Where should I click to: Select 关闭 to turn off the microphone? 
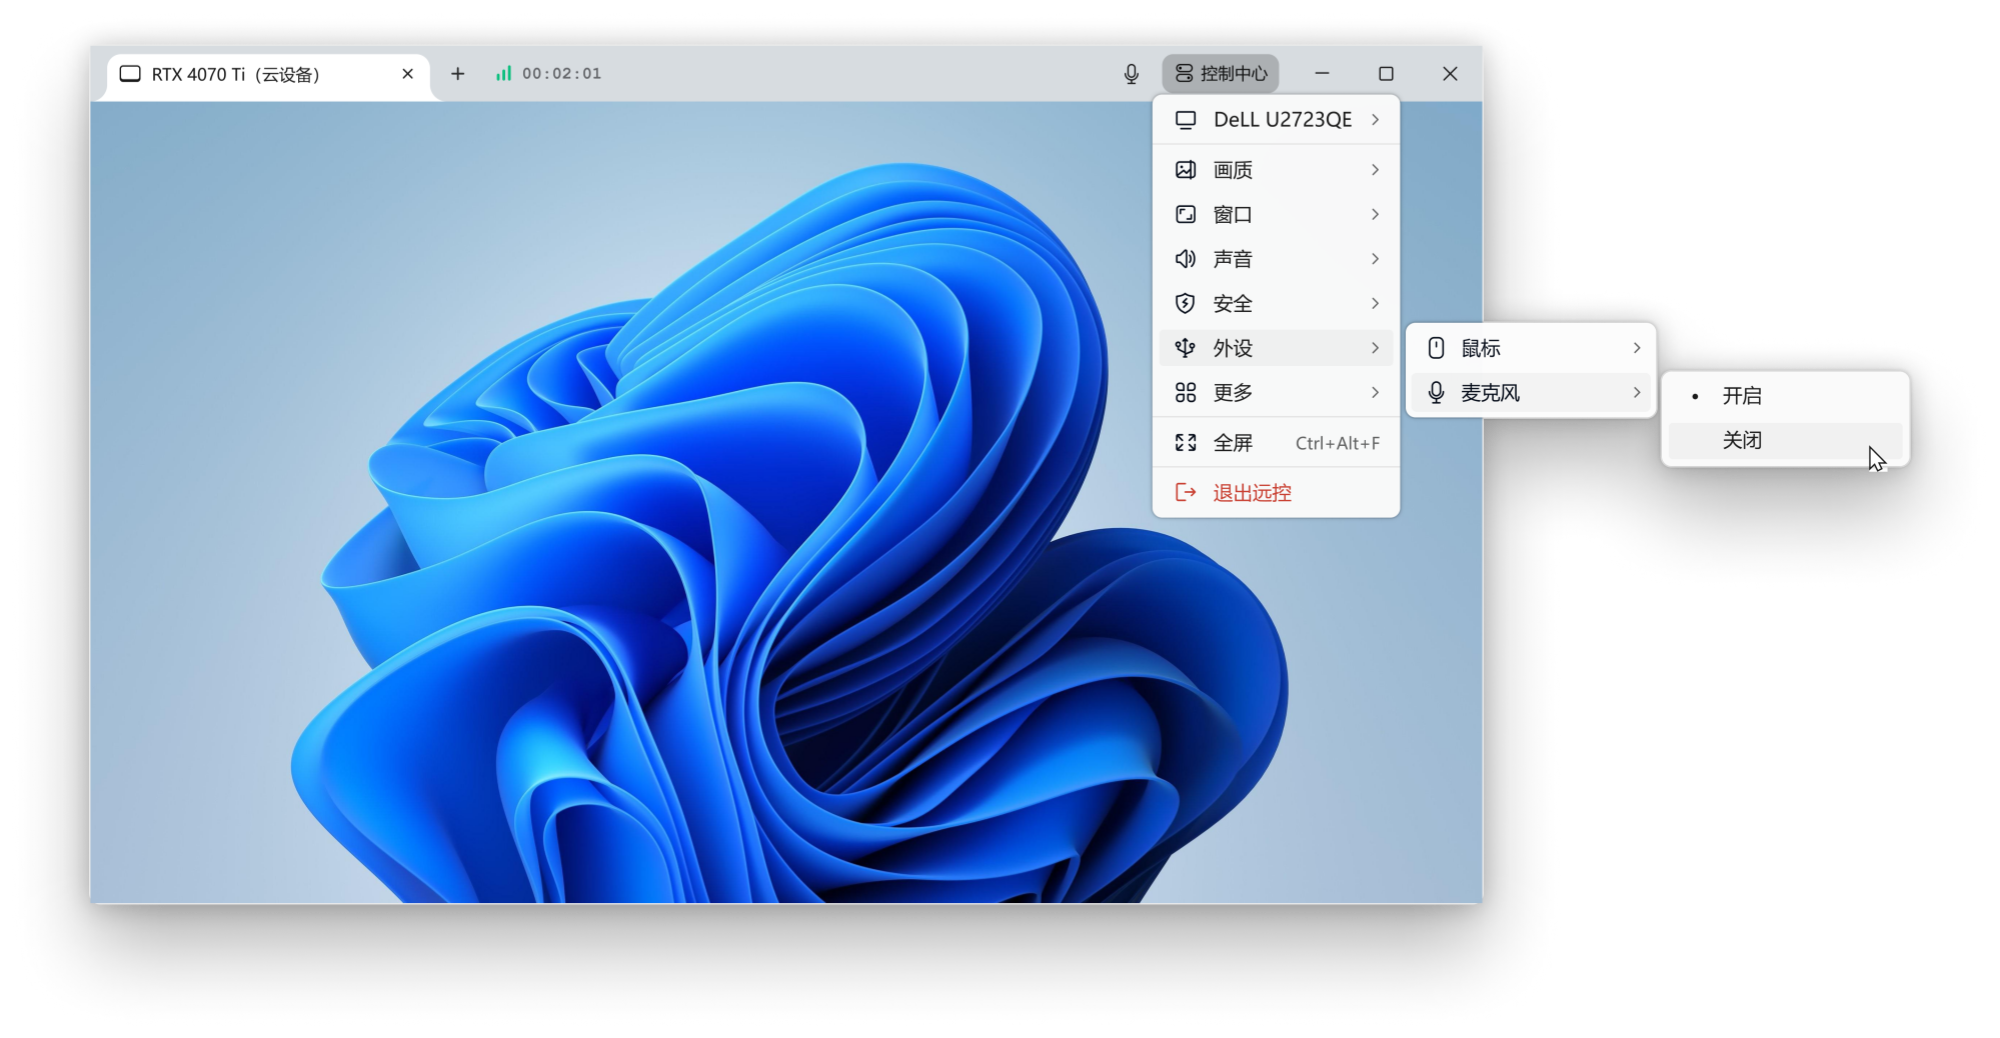coord(1785,441)
